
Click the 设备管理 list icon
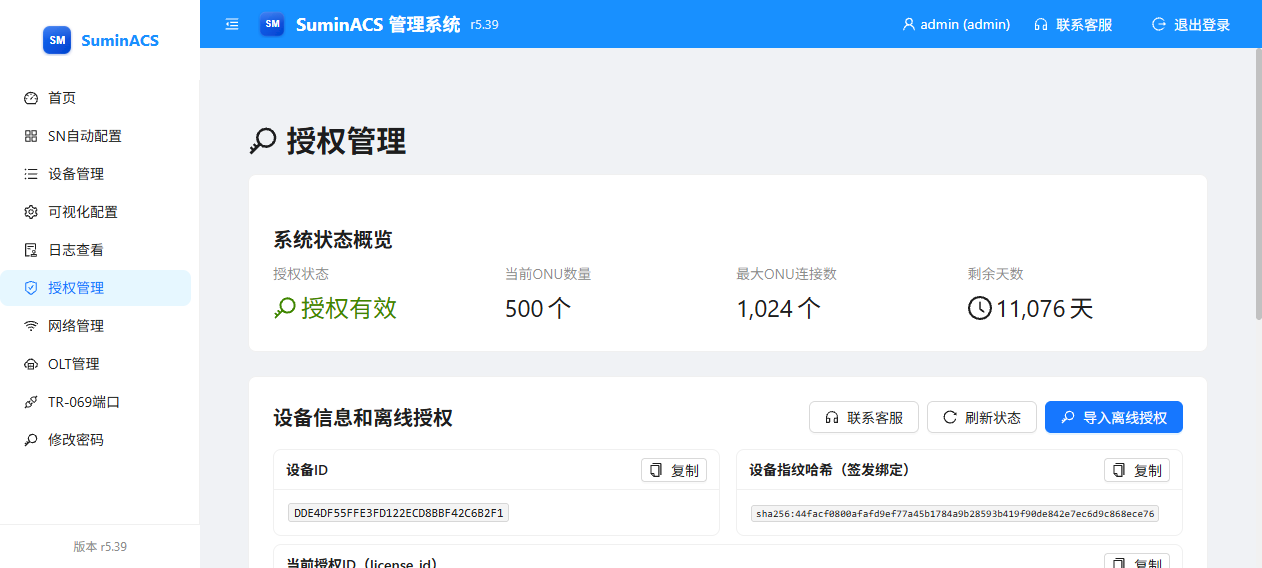point(31,174)
